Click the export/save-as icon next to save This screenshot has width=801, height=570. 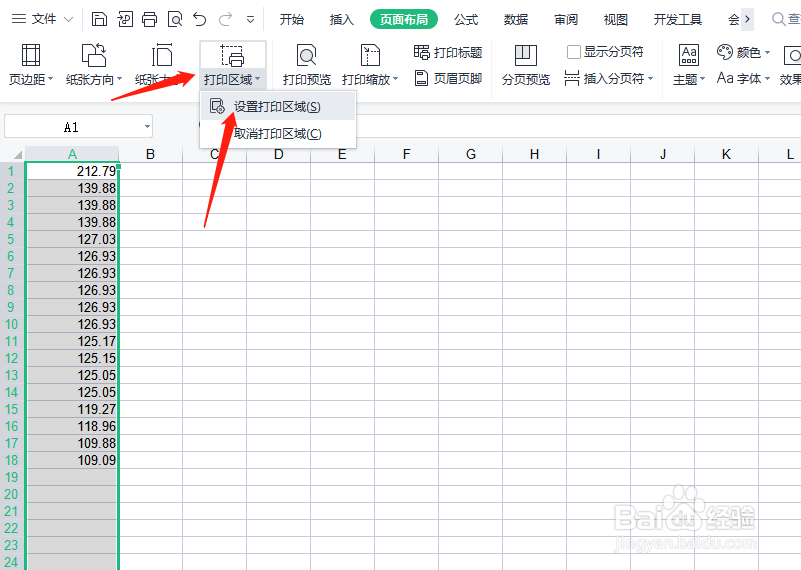tap(125, 19)
